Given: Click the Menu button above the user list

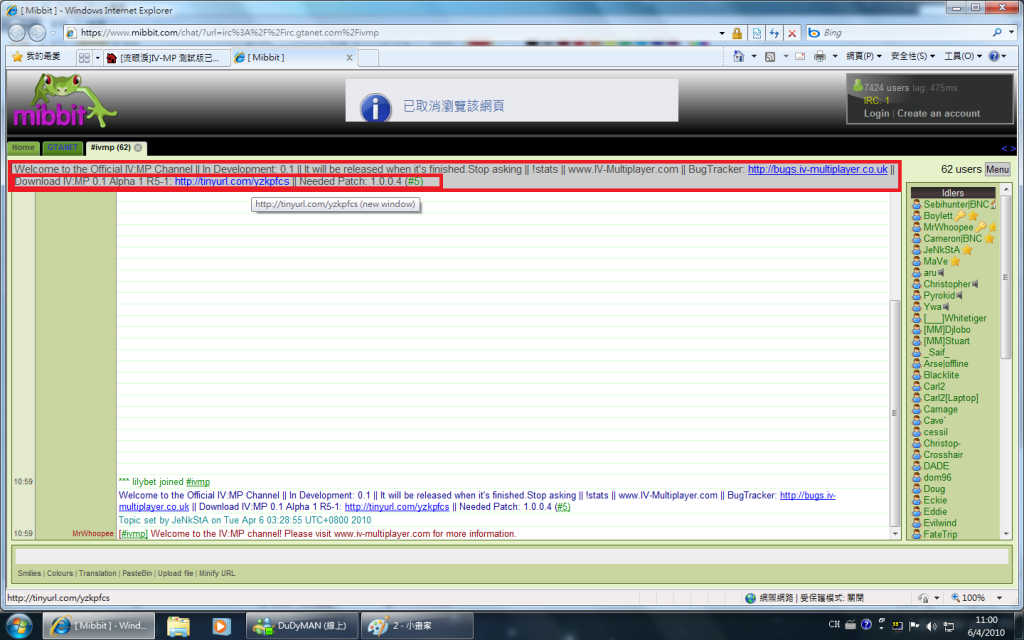Looking at the screenshot, I should [x=997, y=170].
